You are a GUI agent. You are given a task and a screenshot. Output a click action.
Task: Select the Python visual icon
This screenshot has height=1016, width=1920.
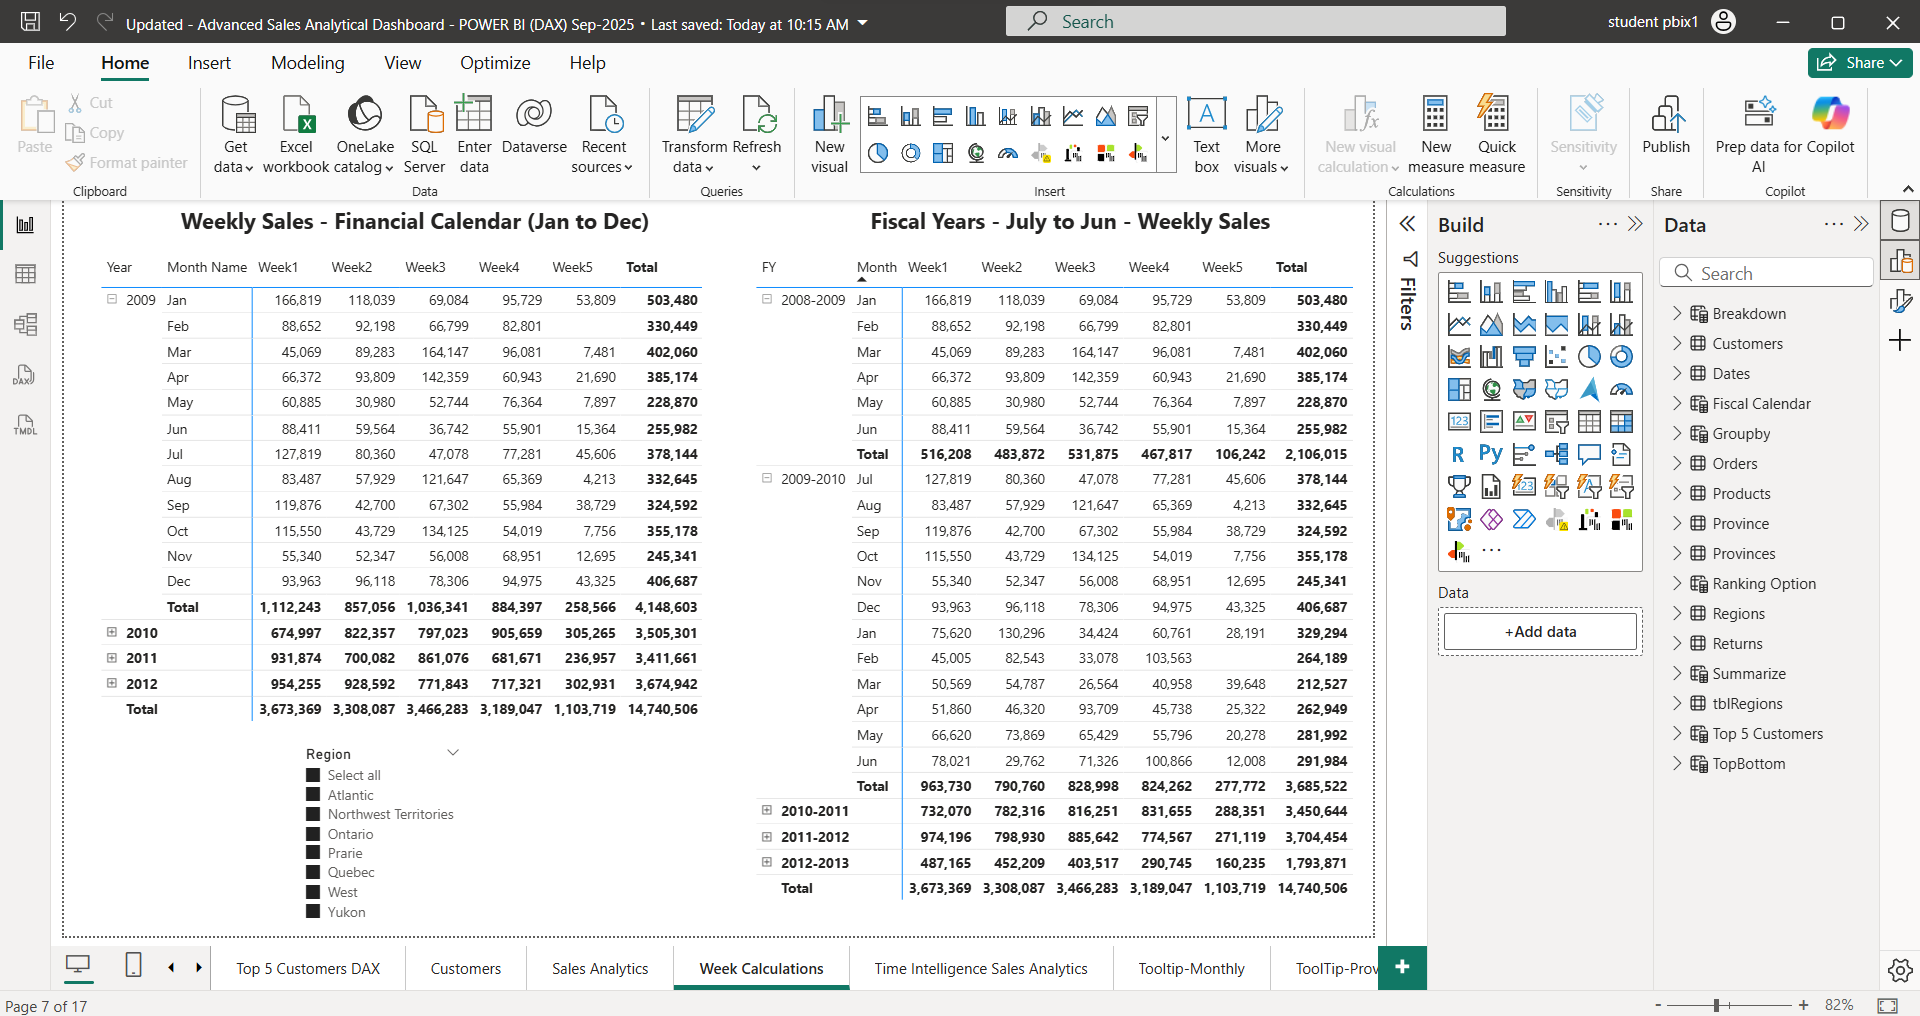(1491, 453)
